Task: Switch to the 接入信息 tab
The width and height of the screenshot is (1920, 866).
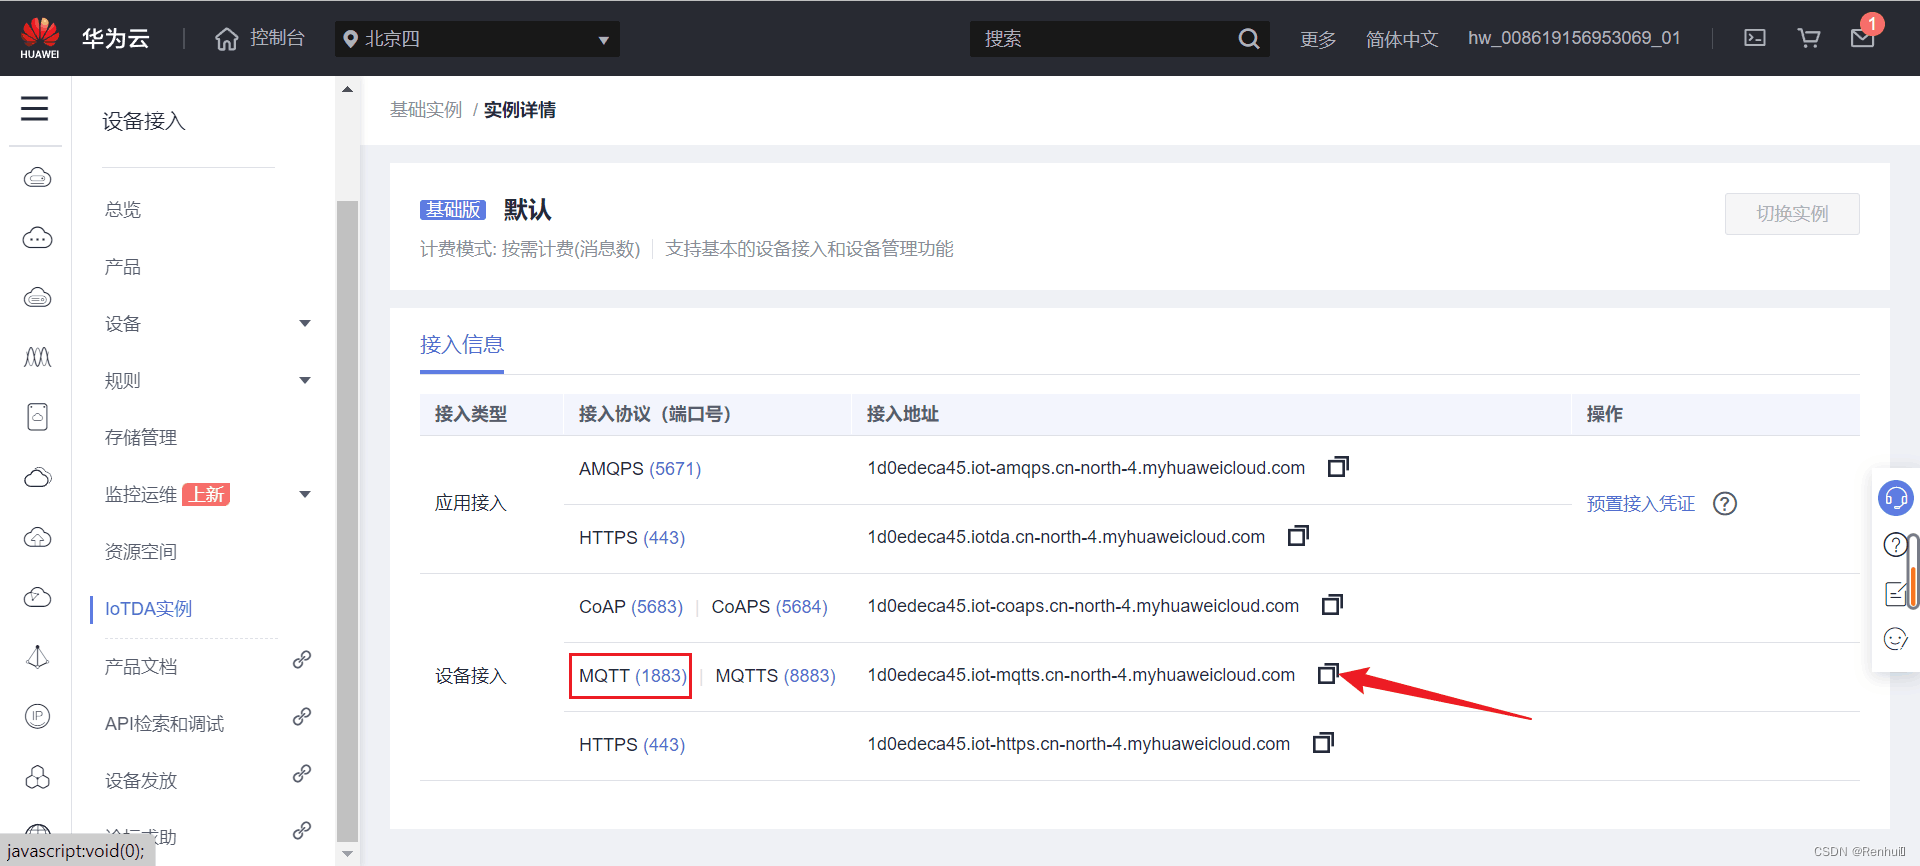Action: (462, 345)
